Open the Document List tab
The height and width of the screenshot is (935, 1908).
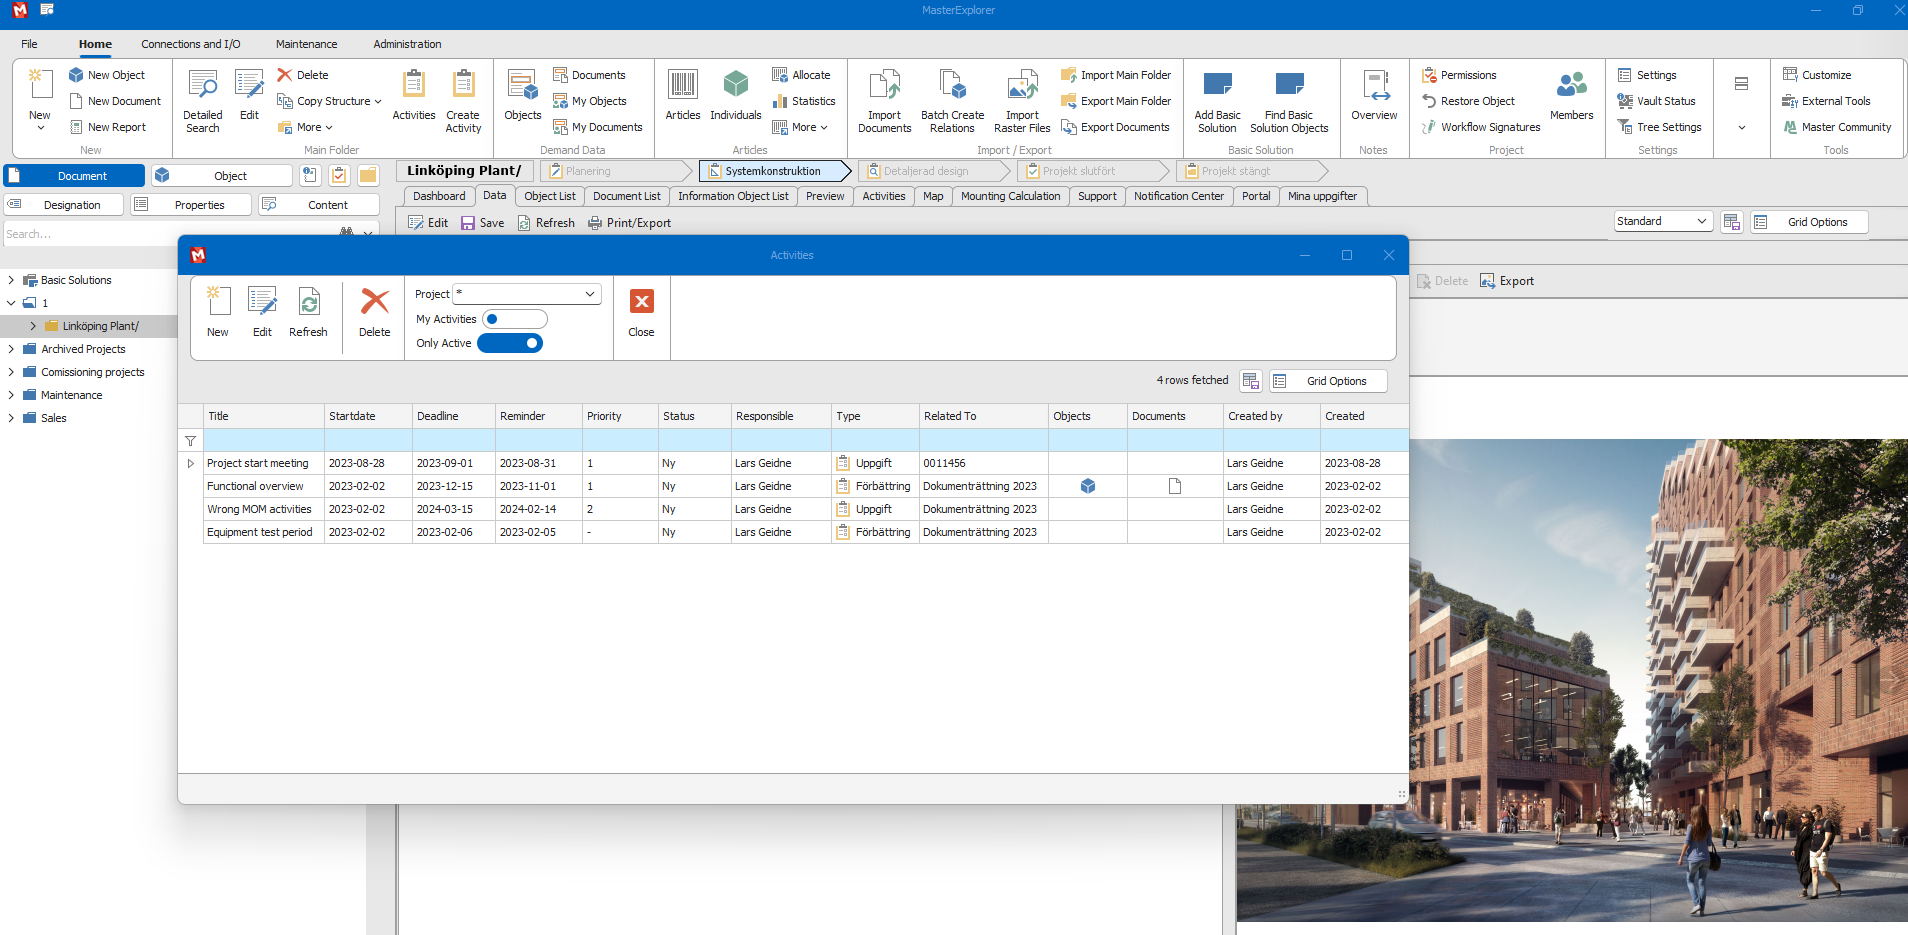(626, 196)
